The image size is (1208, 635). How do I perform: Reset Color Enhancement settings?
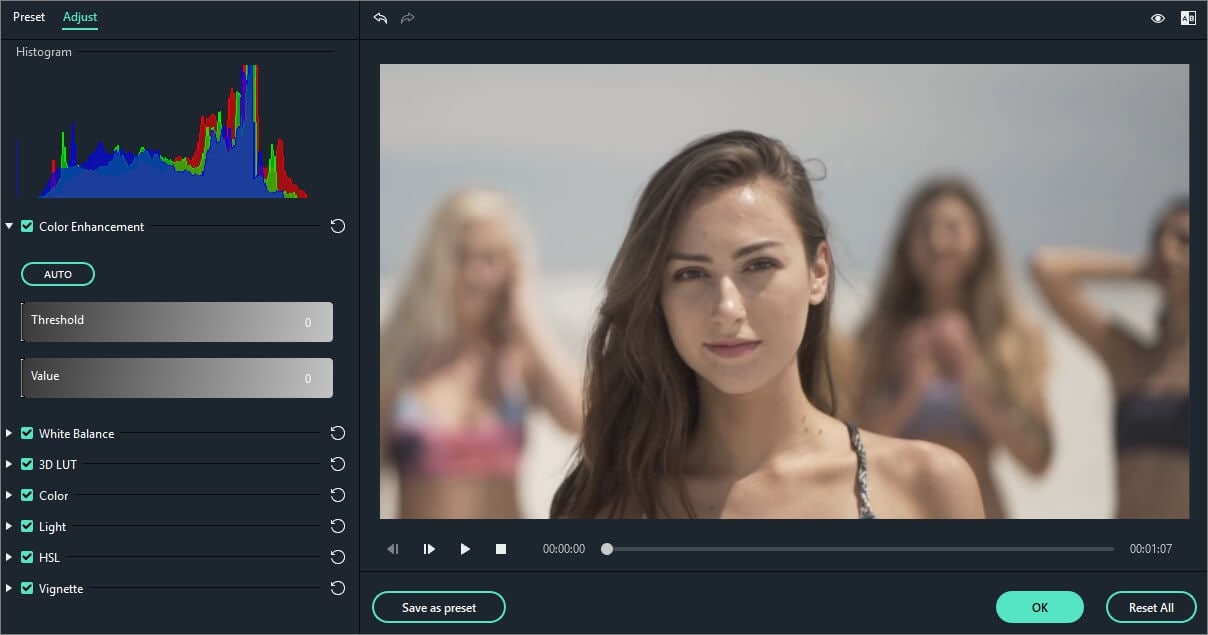(338, 226)
